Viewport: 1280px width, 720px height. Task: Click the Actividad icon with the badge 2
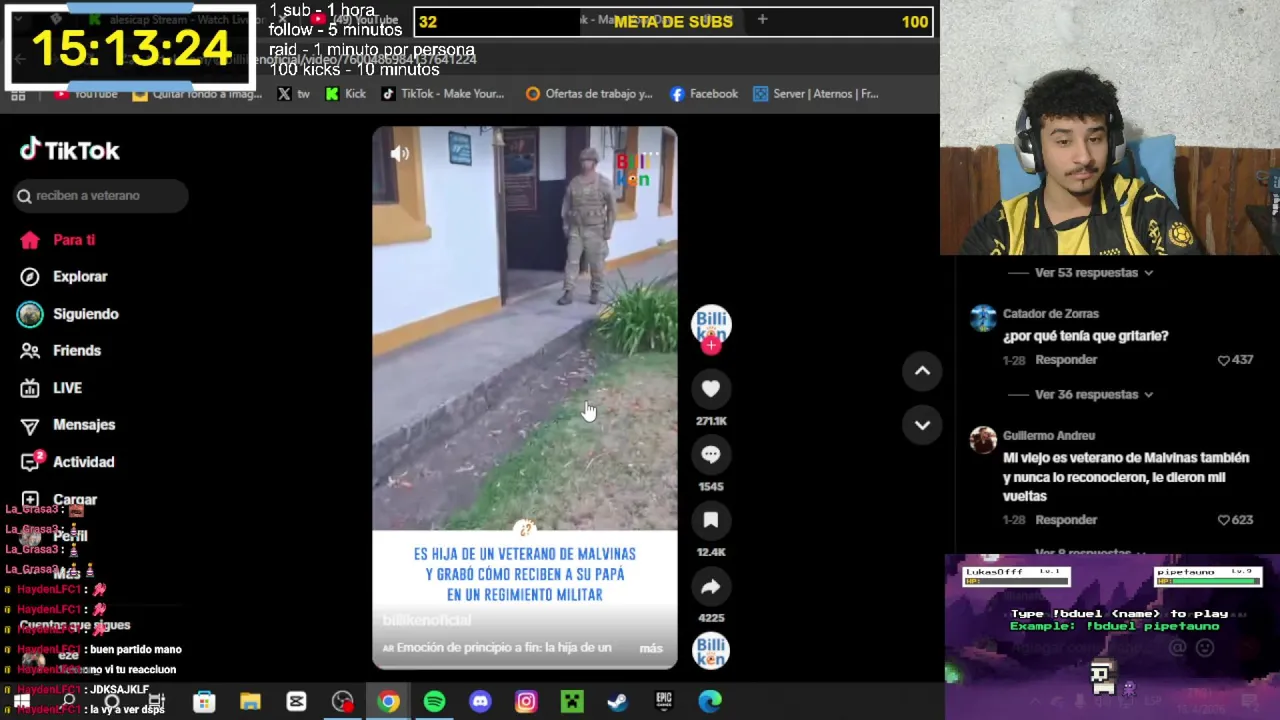31,461
